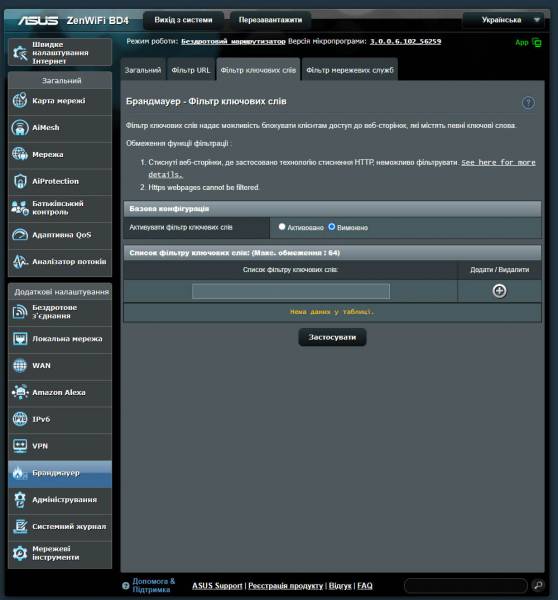The image size is (558, 600).
Task: Click the search magnifier icon in footer
Action: pyautogui.click(x=538, y=585)
